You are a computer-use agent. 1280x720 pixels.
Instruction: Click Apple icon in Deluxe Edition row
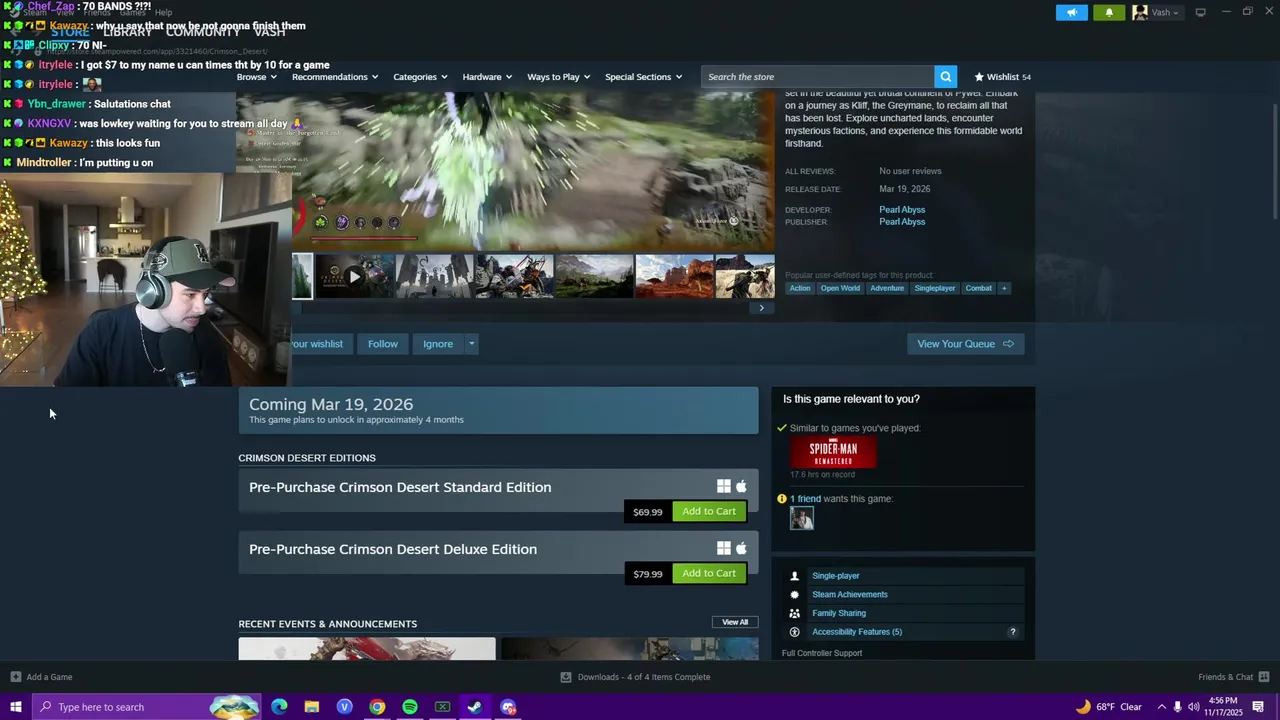click(741, 548)
